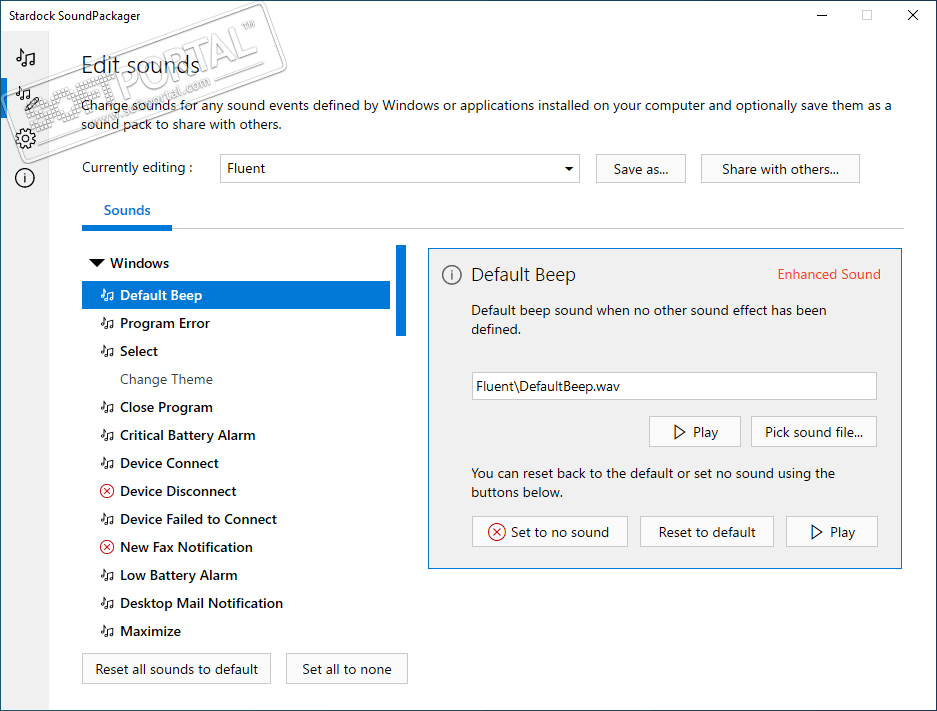937x711 pixels.
Task: Click the info icon beside Default Beep heading
Action: [x=452, y=275]
